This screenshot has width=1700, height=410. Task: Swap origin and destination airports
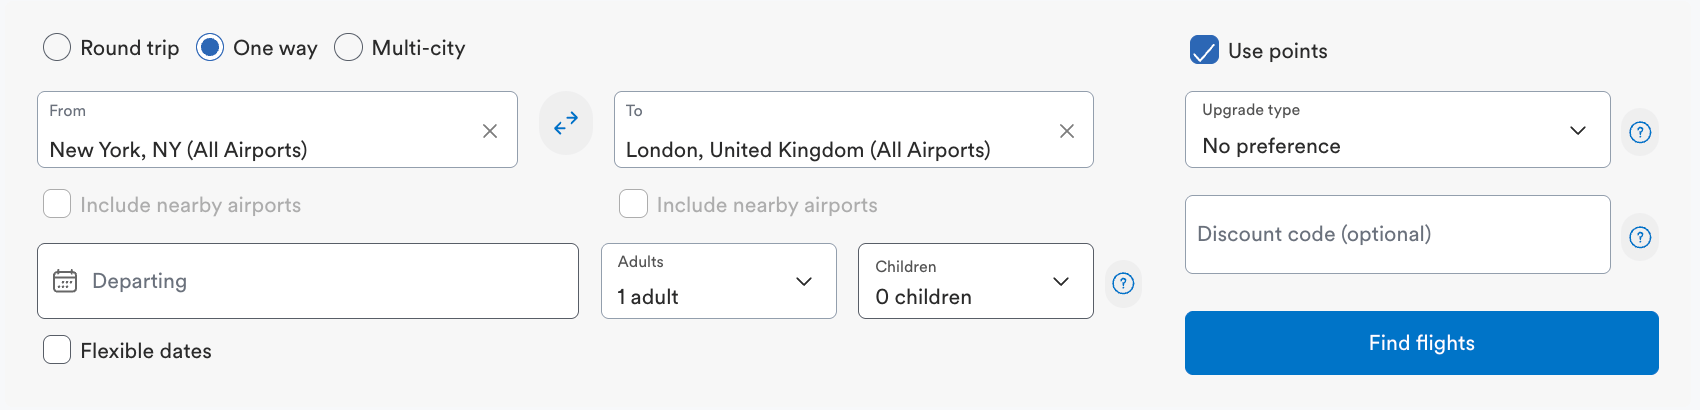[x=566, y=123]
